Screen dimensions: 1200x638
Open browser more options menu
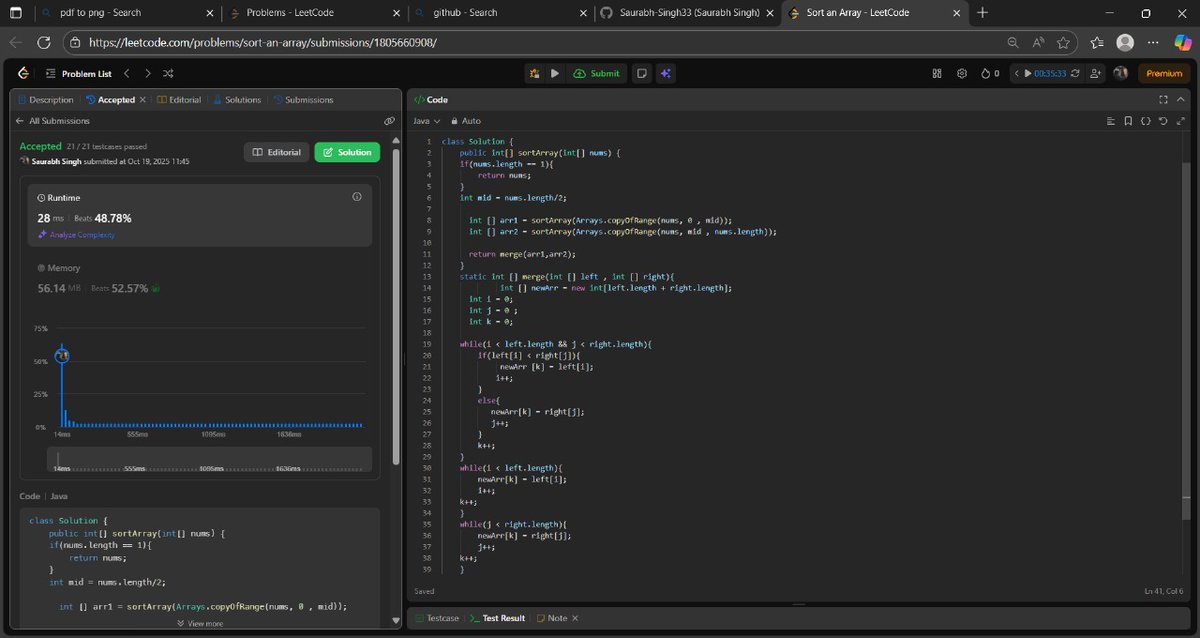1153,43
